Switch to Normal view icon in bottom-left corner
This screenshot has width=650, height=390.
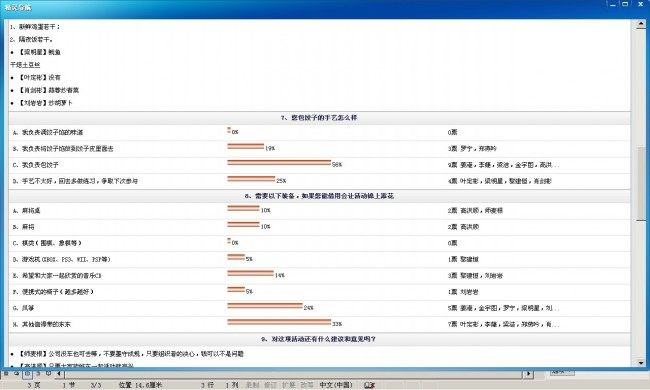pyautogui.click(x=6, y=373)
